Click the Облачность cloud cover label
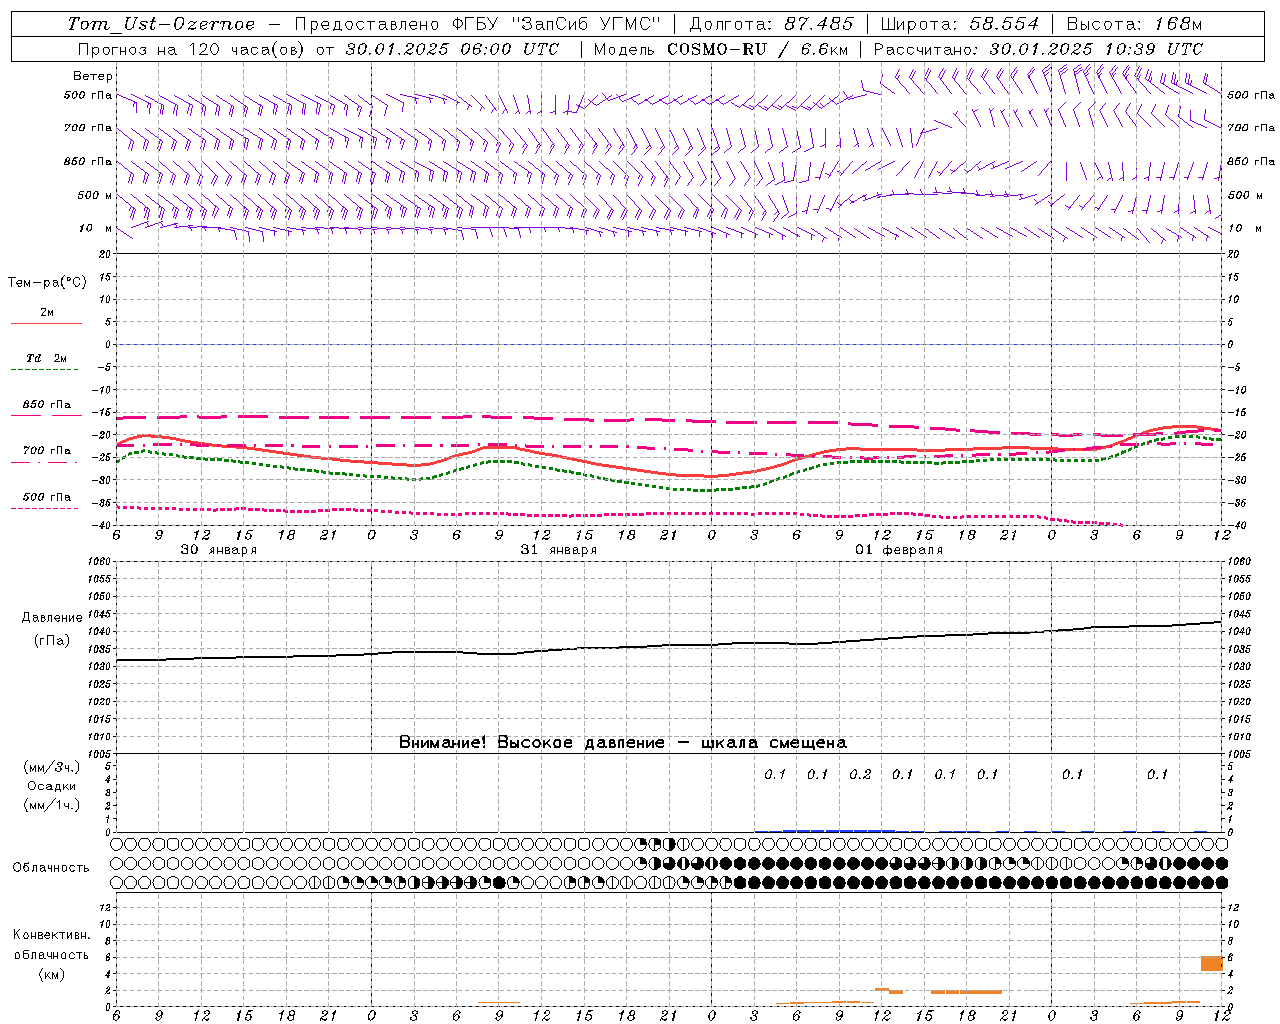This screenshot has width=1280, height=1024. [x=51, y=868]
